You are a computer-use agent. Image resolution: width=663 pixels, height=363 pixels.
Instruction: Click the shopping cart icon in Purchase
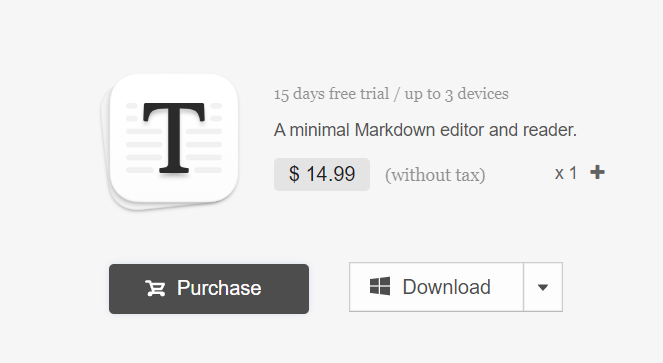[x=155, y=289]
